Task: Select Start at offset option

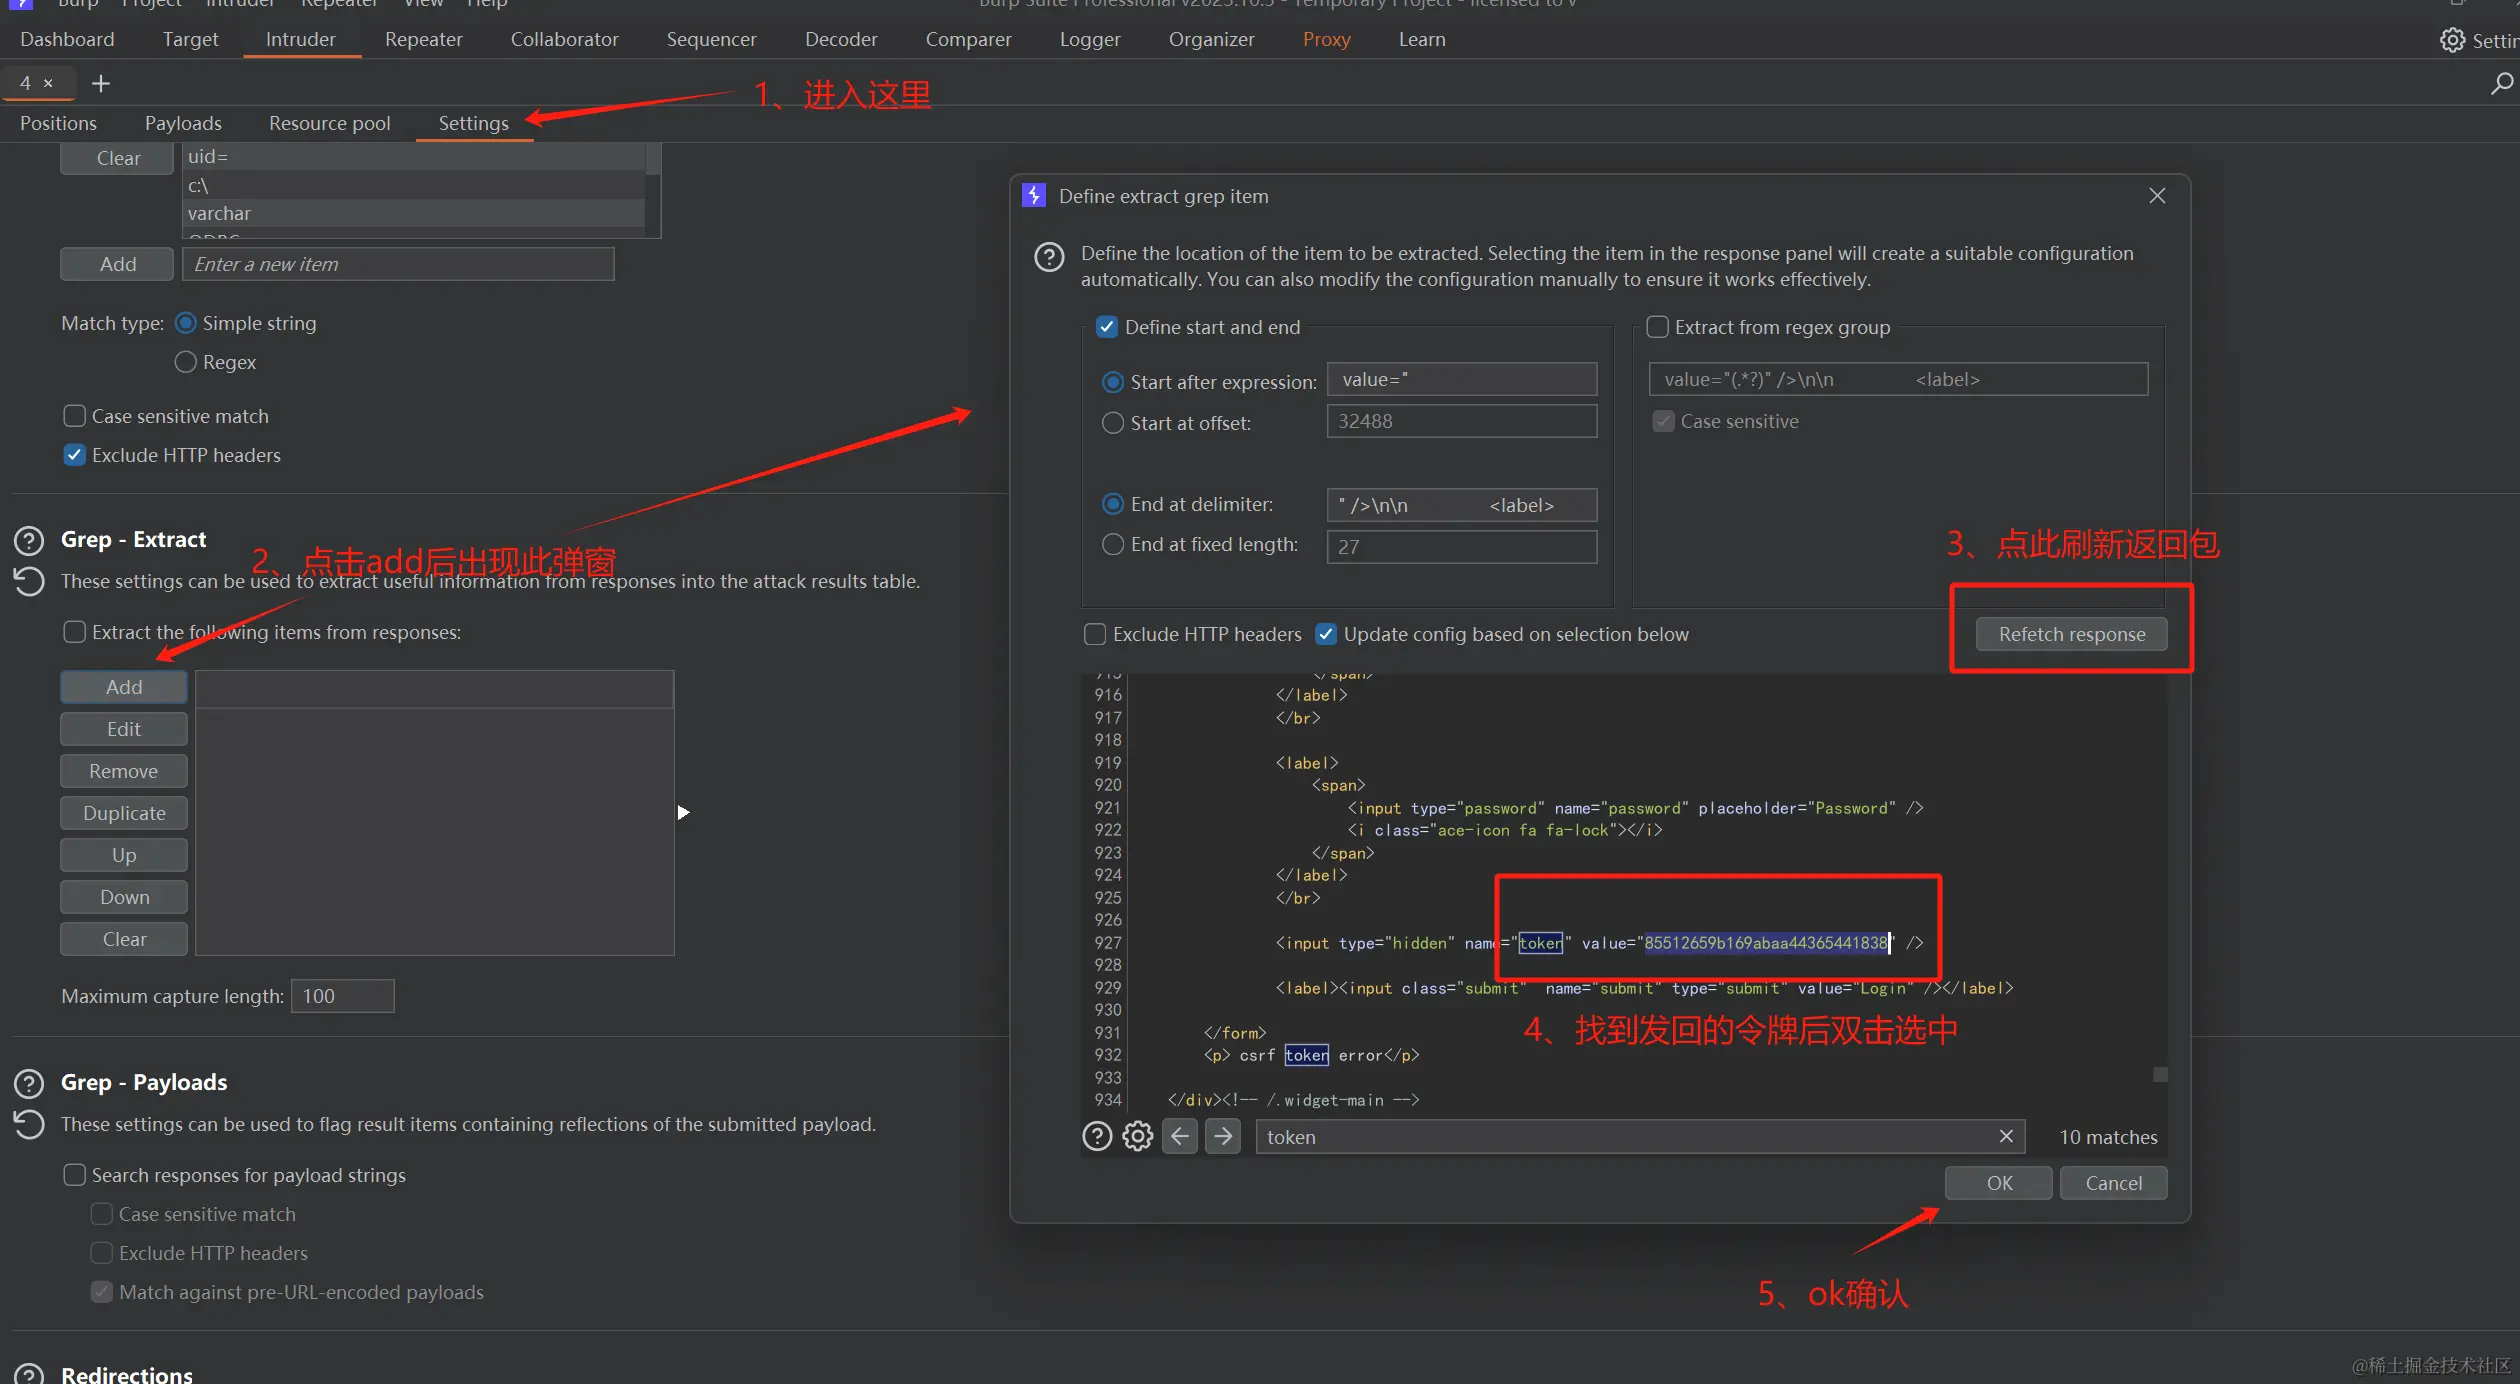Action: pyautogui.click(x=1113, y=423)
